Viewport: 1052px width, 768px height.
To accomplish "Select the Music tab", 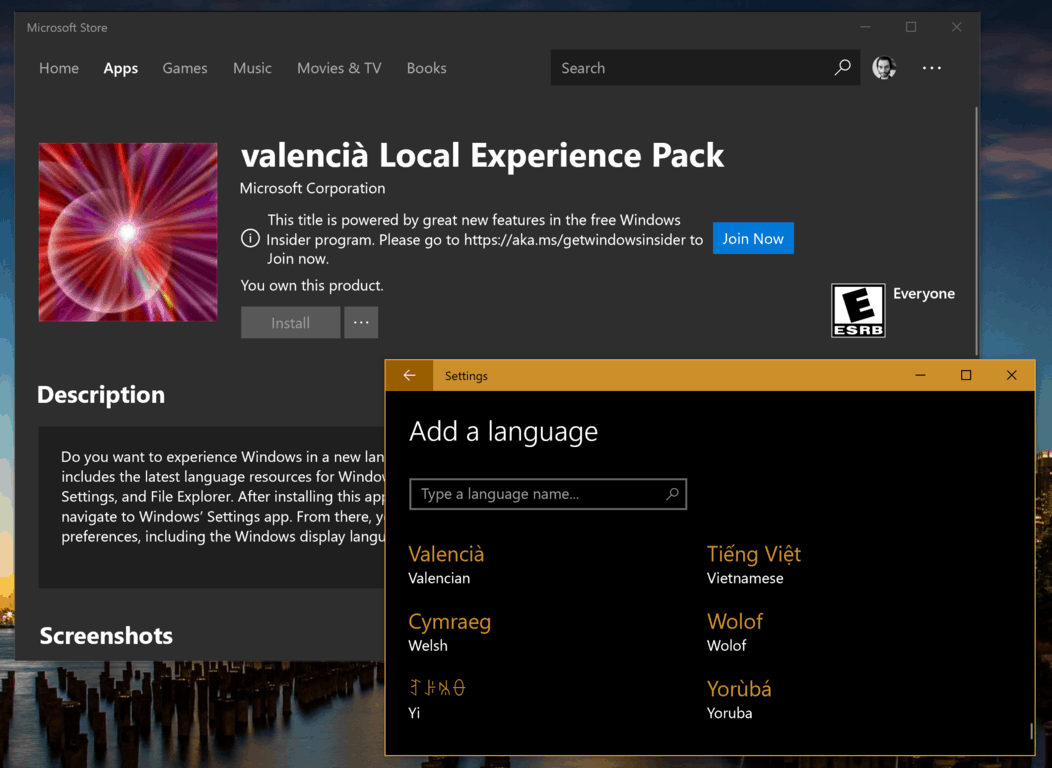I will (x=252, y=68).
